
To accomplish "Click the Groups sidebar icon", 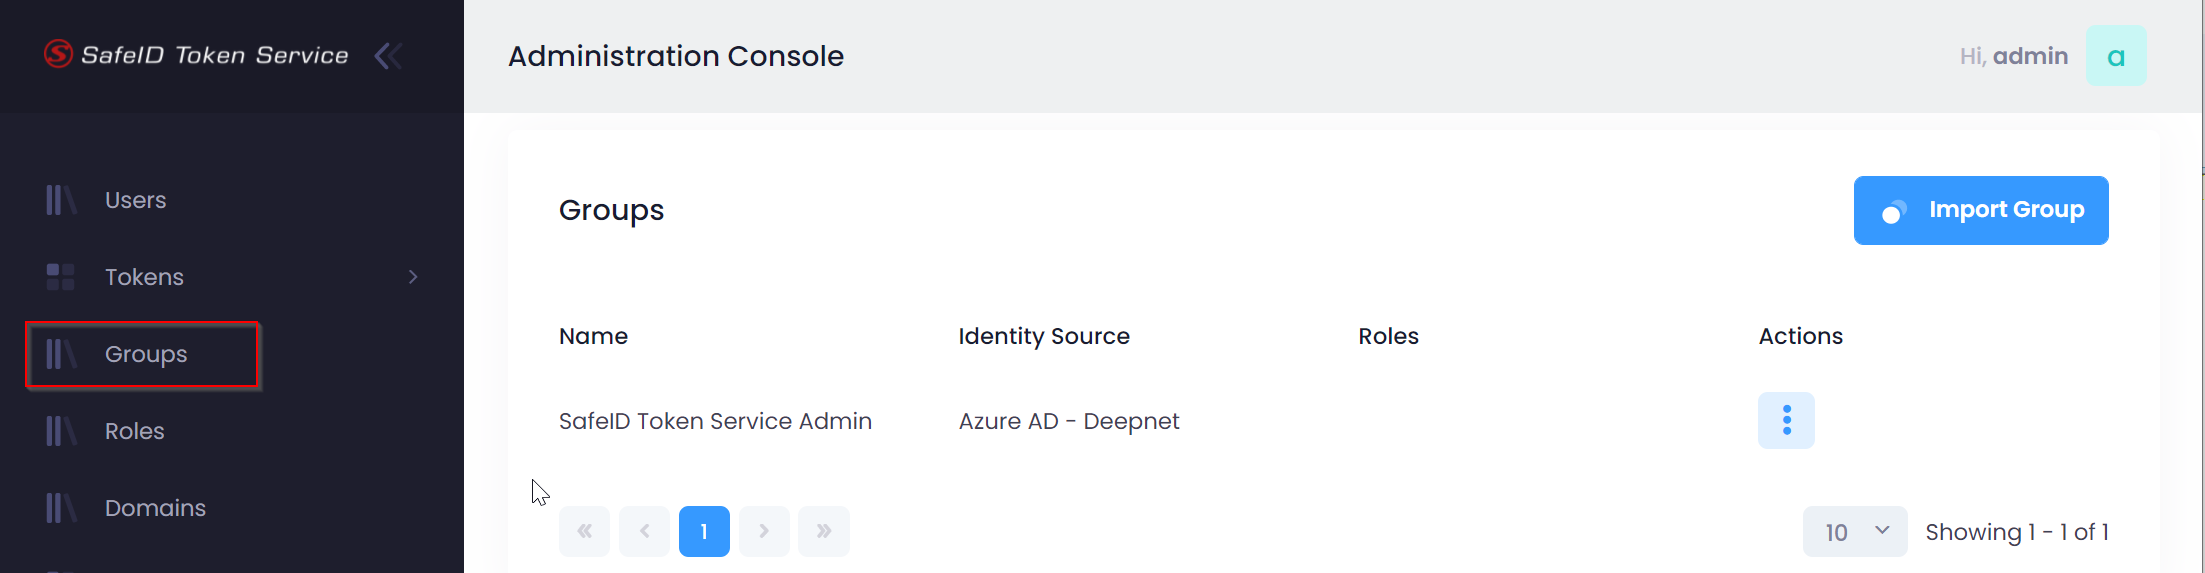I will (60, 354).
